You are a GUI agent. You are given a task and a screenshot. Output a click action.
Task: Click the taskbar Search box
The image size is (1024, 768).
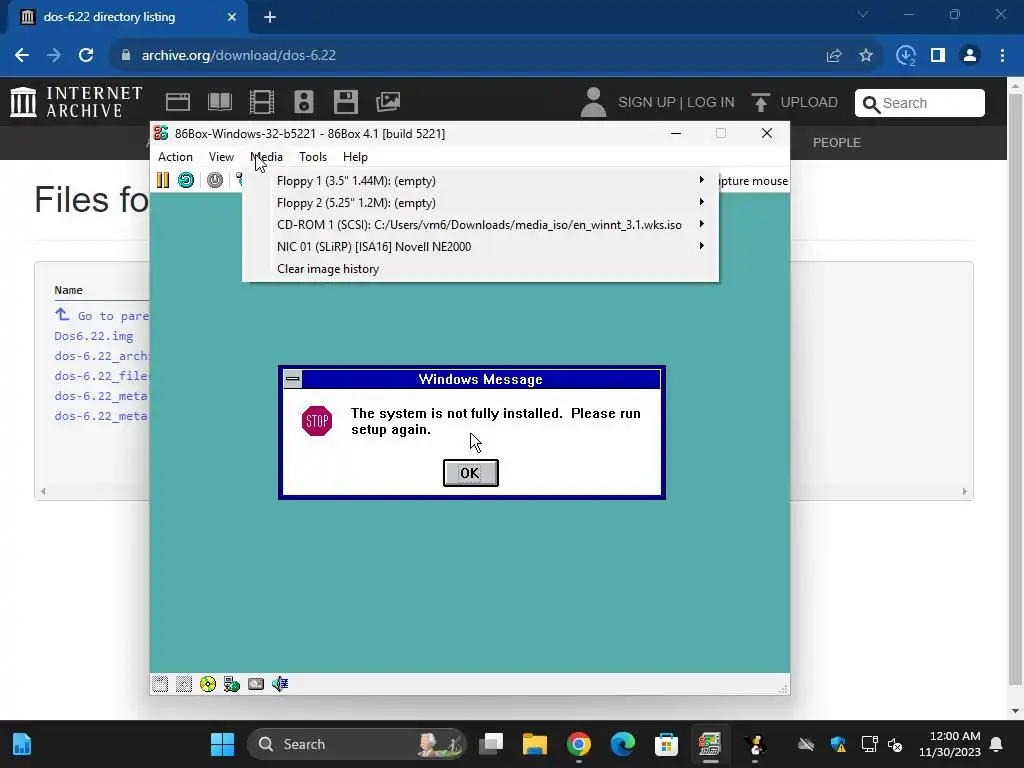coord(357,744)
